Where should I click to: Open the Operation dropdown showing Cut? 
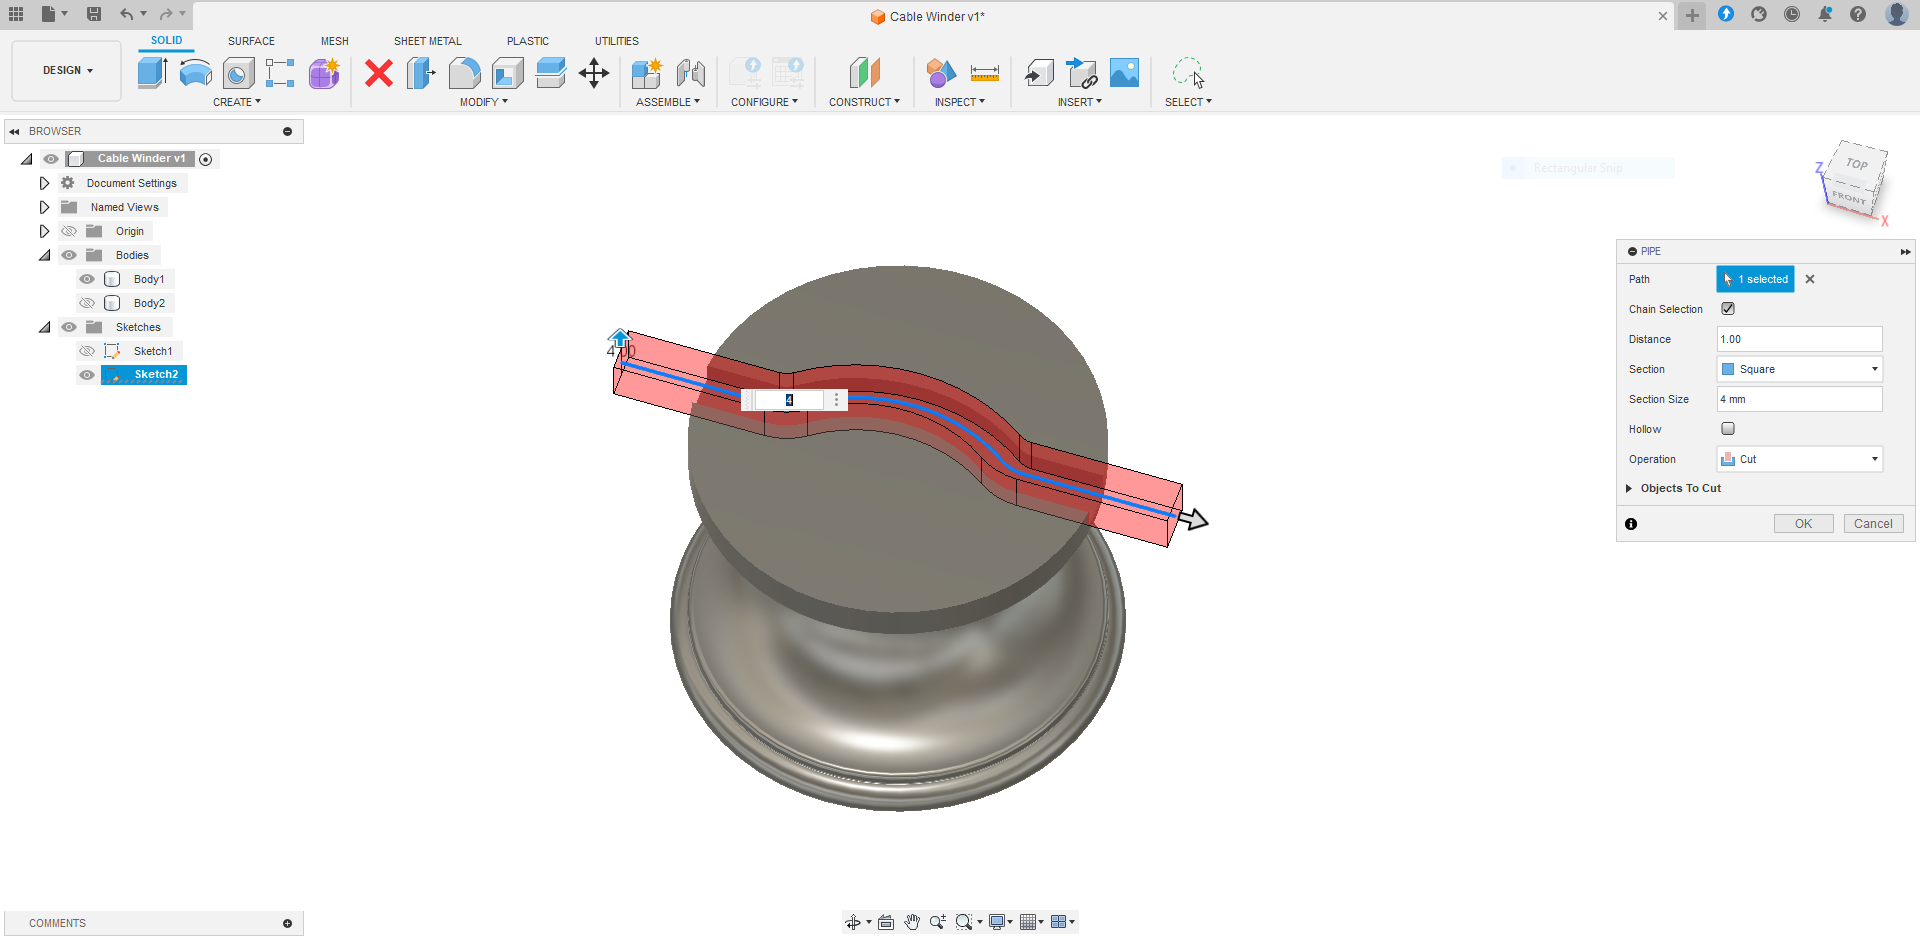(x=1800, y=459)
